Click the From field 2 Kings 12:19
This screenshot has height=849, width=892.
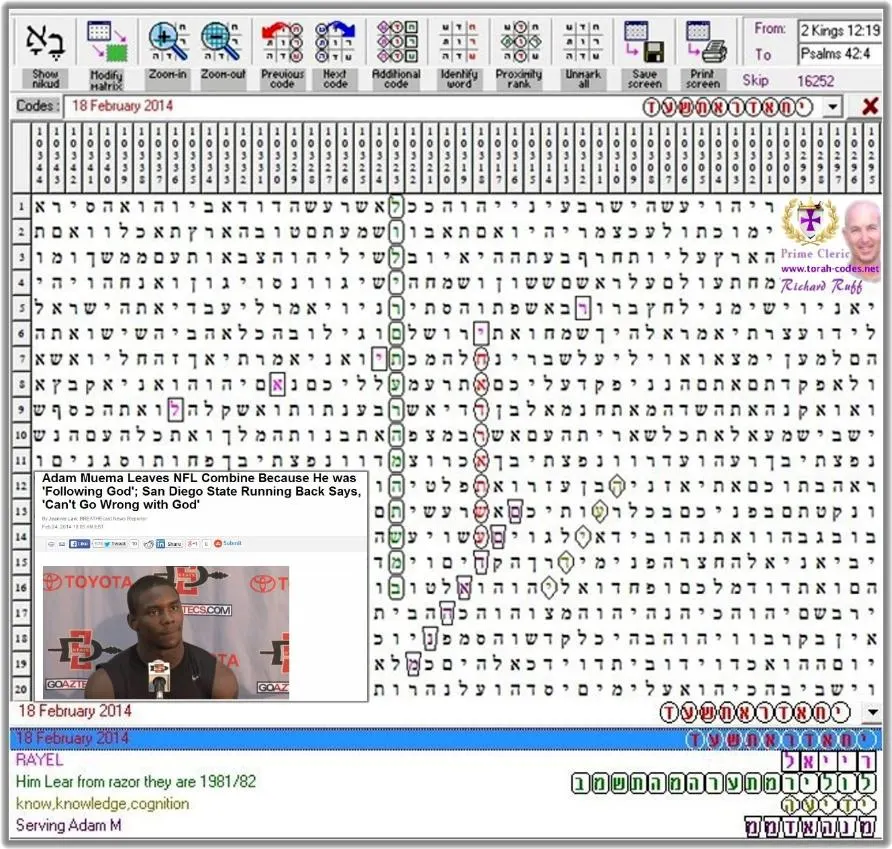point(840,30)
